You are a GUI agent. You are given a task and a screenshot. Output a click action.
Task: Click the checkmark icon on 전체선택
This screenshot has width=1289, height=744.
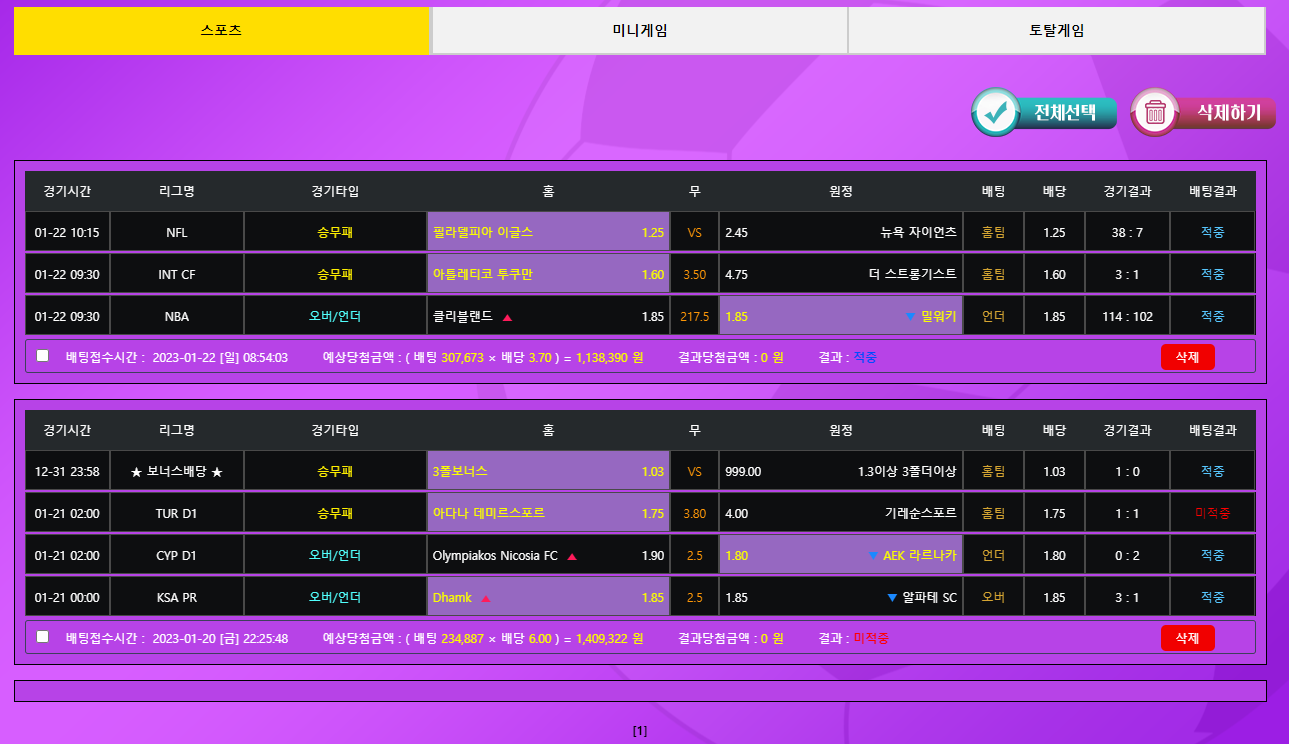tap(996, 113)
